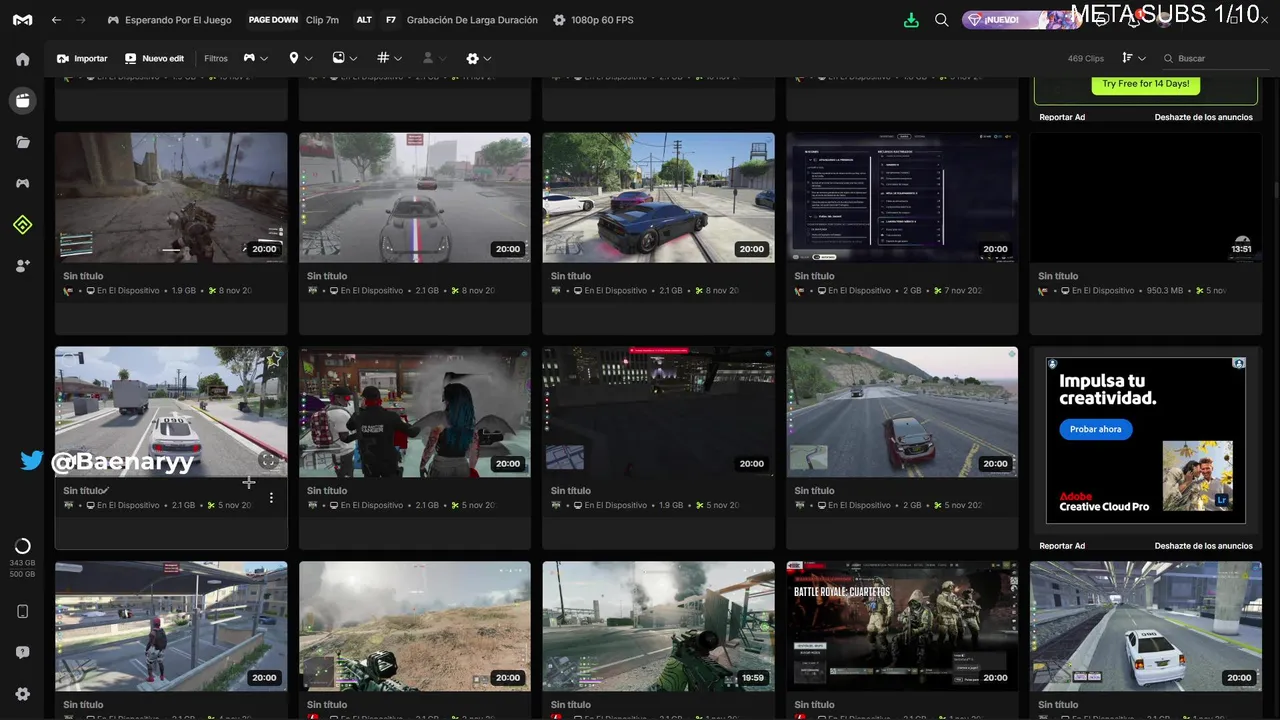
Task: Open the sort order dropdown
Action: (x=1134, y=58)
